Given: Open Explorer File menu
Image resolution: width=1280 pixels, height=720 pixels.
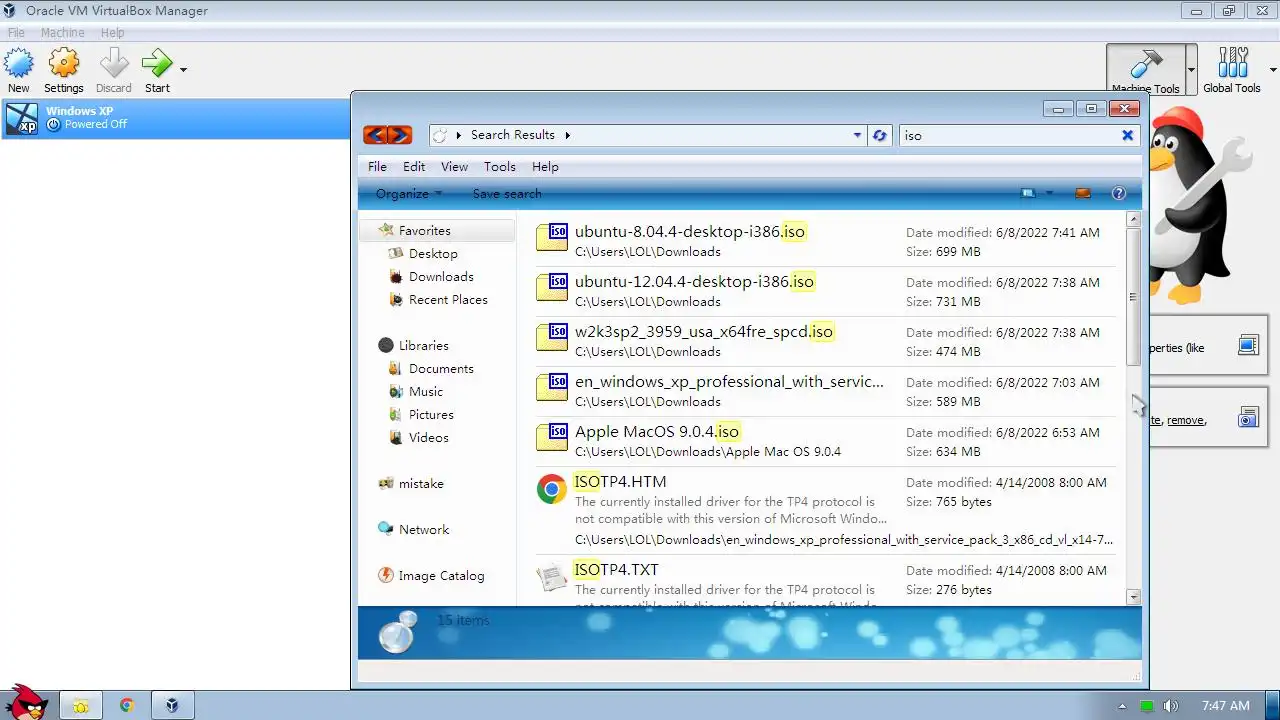Looking at the screenshot, I should [377, 167].
